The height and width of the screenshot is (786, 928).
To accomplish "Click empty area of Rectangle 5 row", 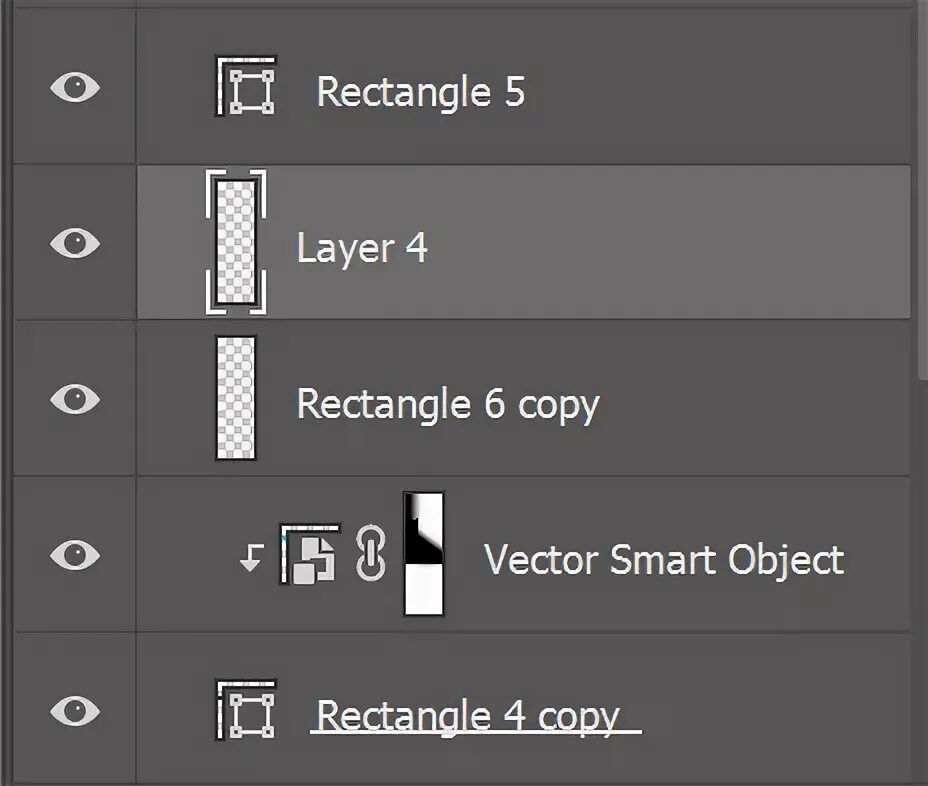I will click(710, 87).
